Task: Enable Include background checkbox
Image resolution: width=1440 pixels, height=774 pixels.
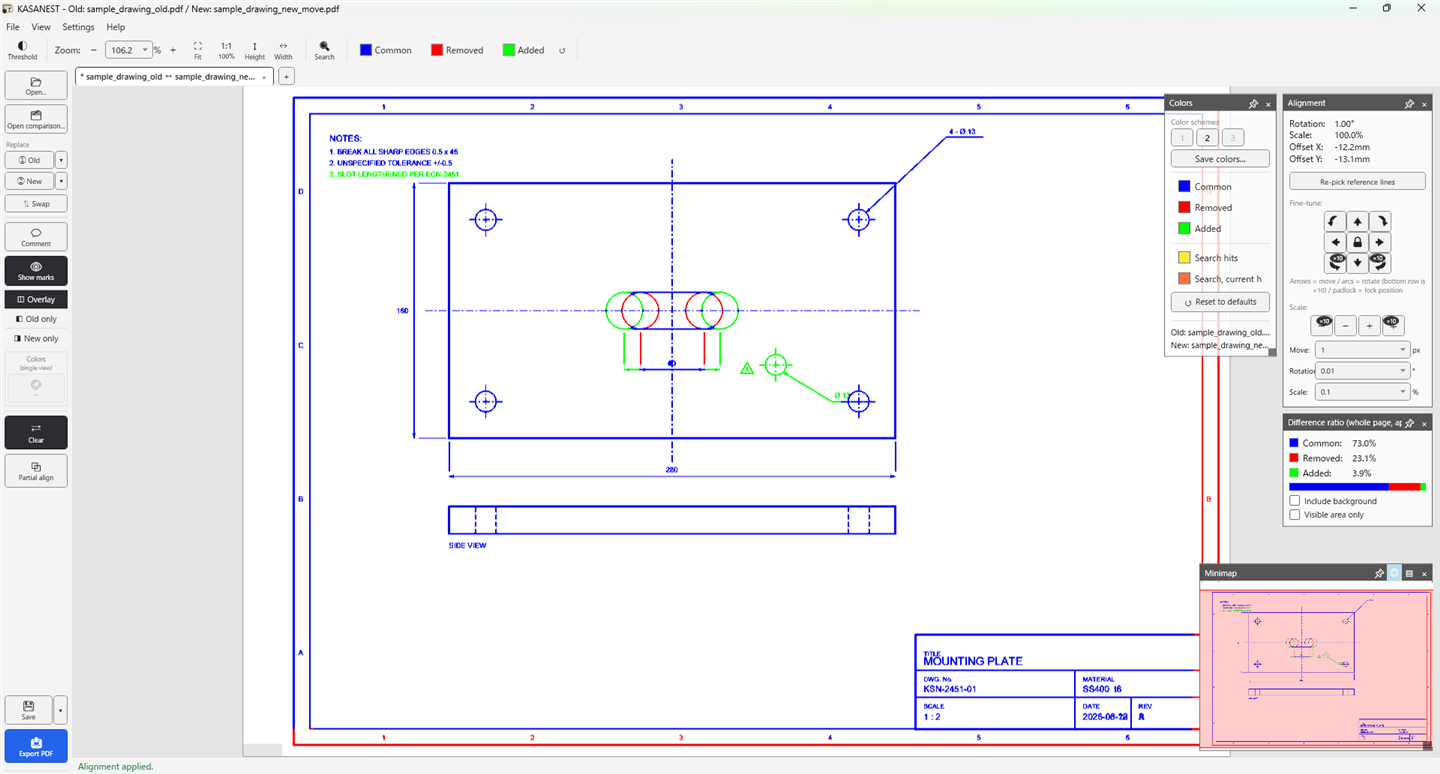Action: pos(1295,501)
